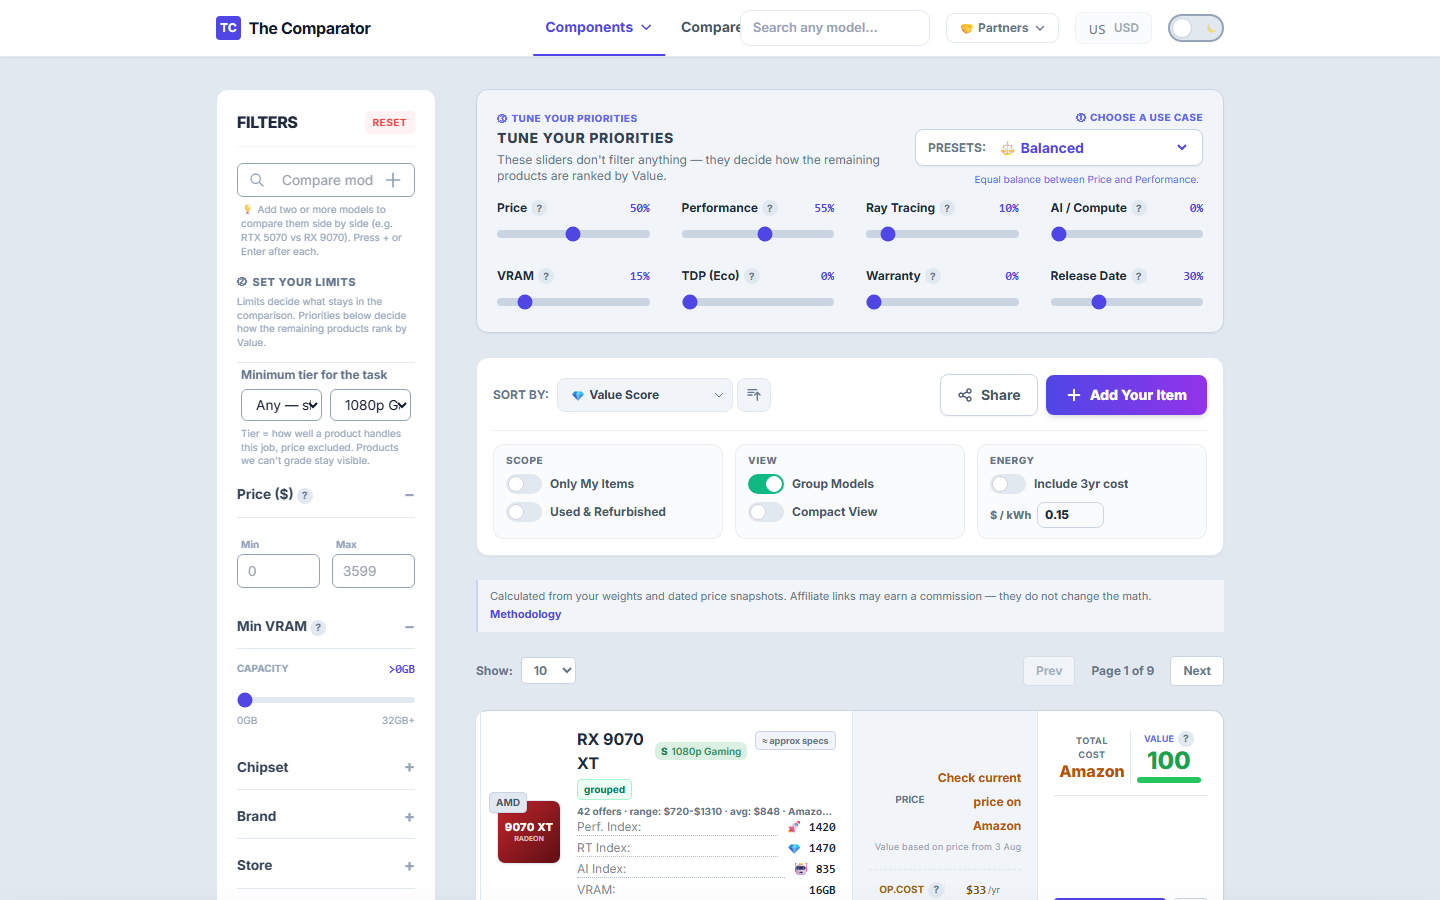
Task: Open the Compare menu item
Action: click(711, 28)
